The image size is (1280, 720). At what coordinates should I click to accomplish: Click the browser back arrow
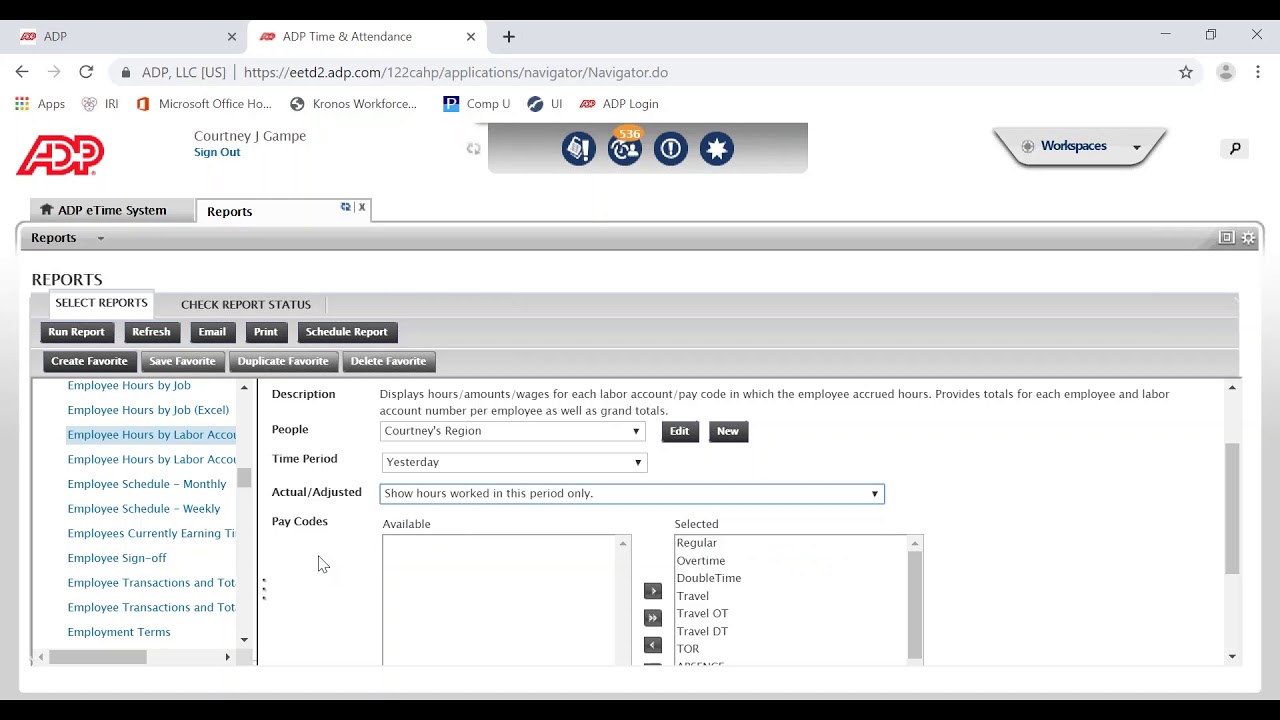pos(22,72)
